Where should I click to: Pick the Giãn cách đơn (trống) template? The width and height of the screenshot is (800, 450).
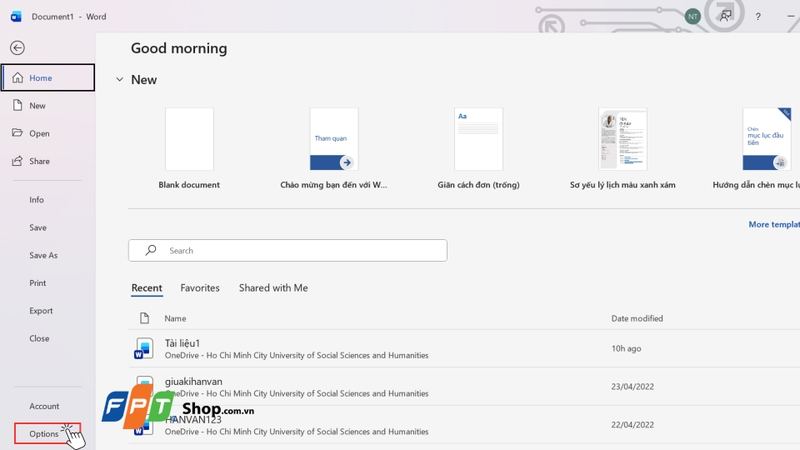[478, 148]
